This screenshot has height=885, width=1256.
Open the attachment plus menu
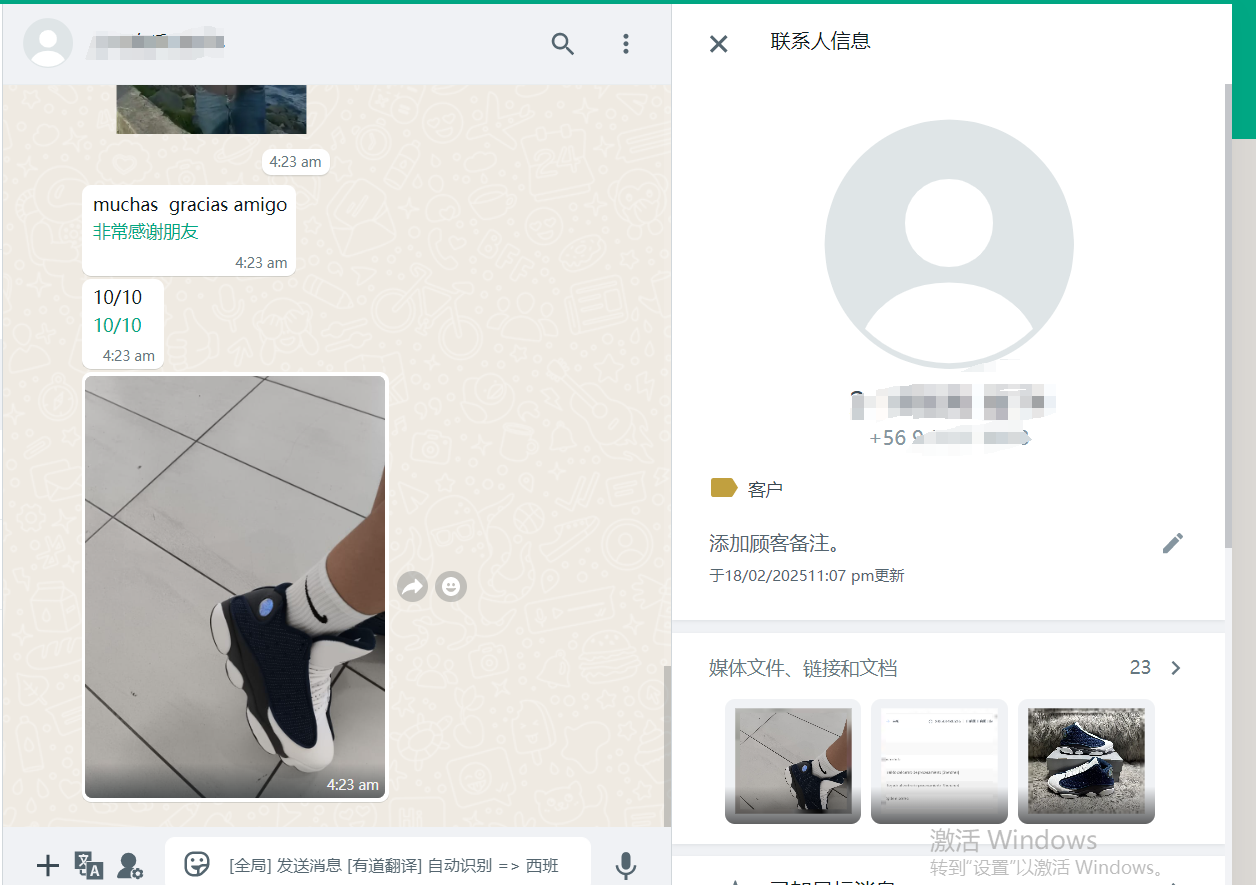47,865
